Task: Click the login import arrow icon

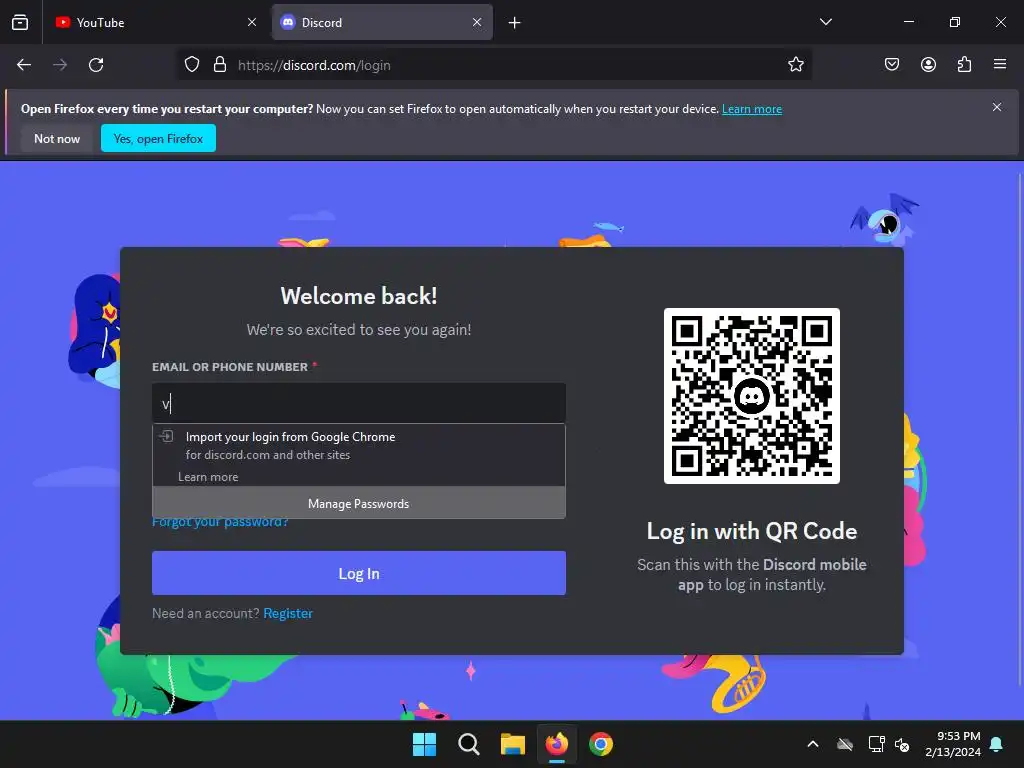Action: coord(167,436)
